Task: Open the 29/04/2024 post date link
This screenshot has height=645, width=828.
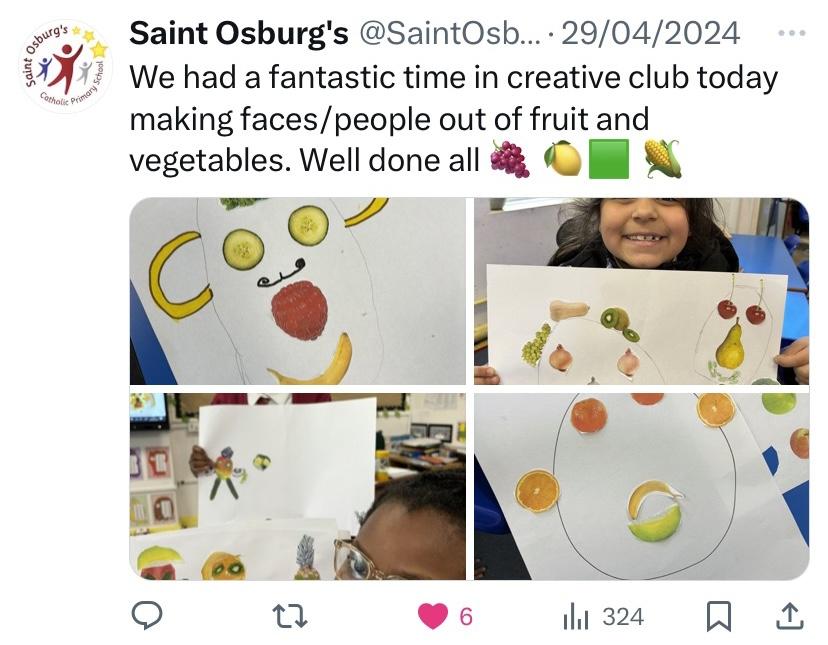Action: (650, 33)
